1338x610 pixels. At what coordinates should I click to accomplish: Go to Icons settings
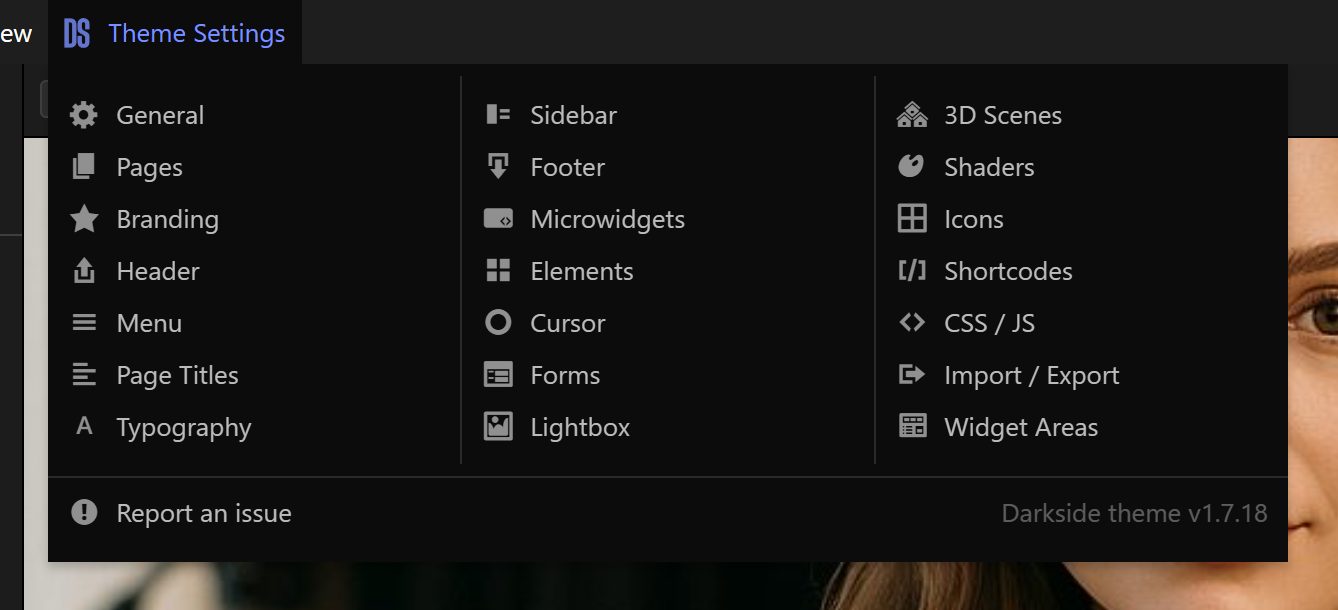pyautogui.click(x=974, y=219)
